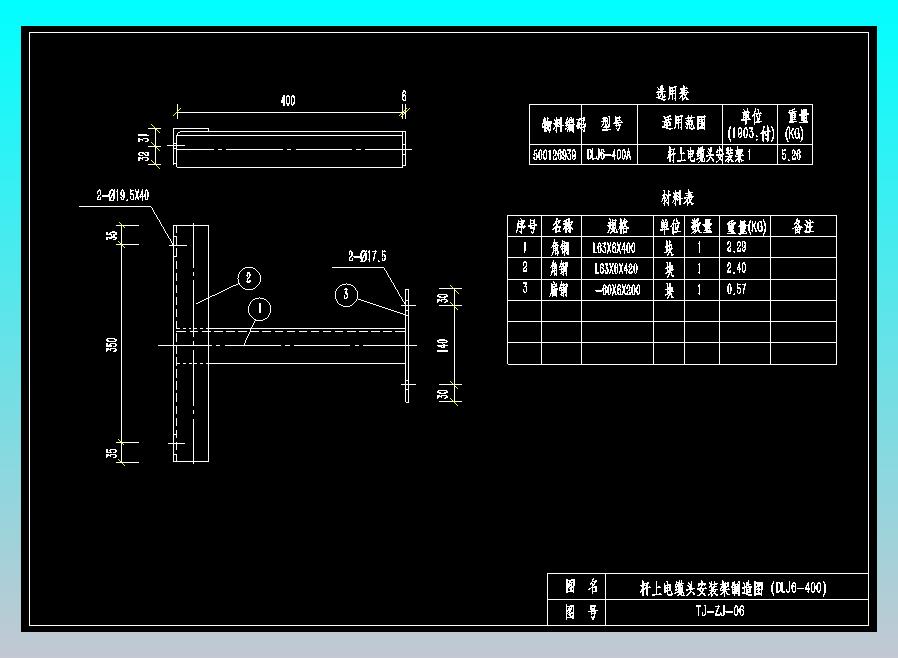Select the L63X6X420 specification cell
Screen dimensions: 898x658
point(617,269)
